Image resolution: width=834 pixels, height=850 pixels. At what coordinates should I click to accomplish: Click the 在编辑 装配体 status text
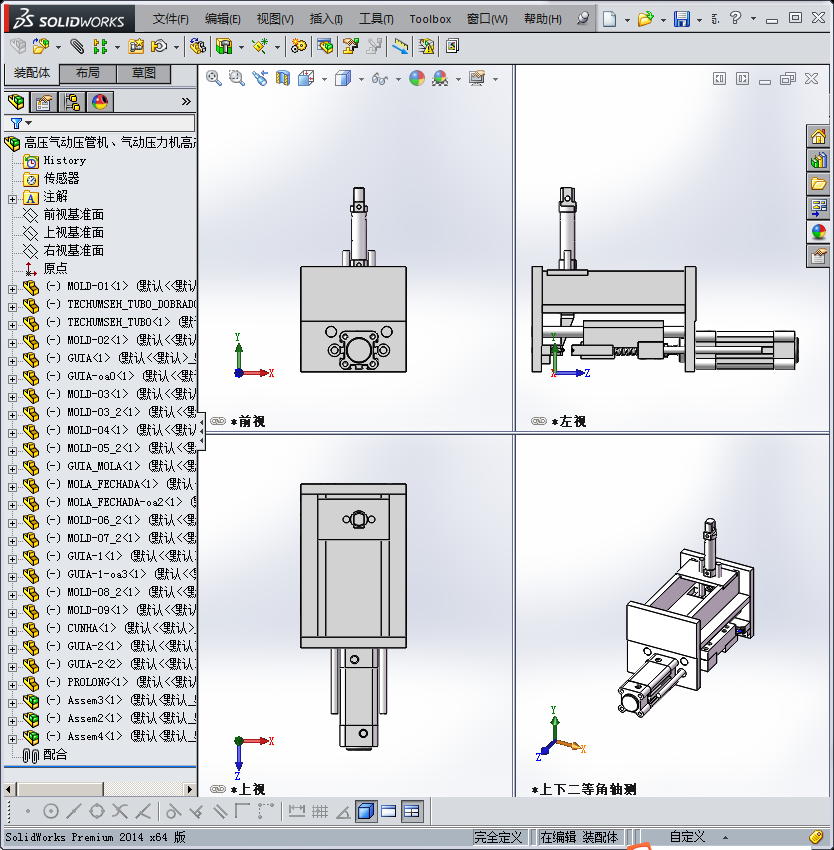coord(579,837)
